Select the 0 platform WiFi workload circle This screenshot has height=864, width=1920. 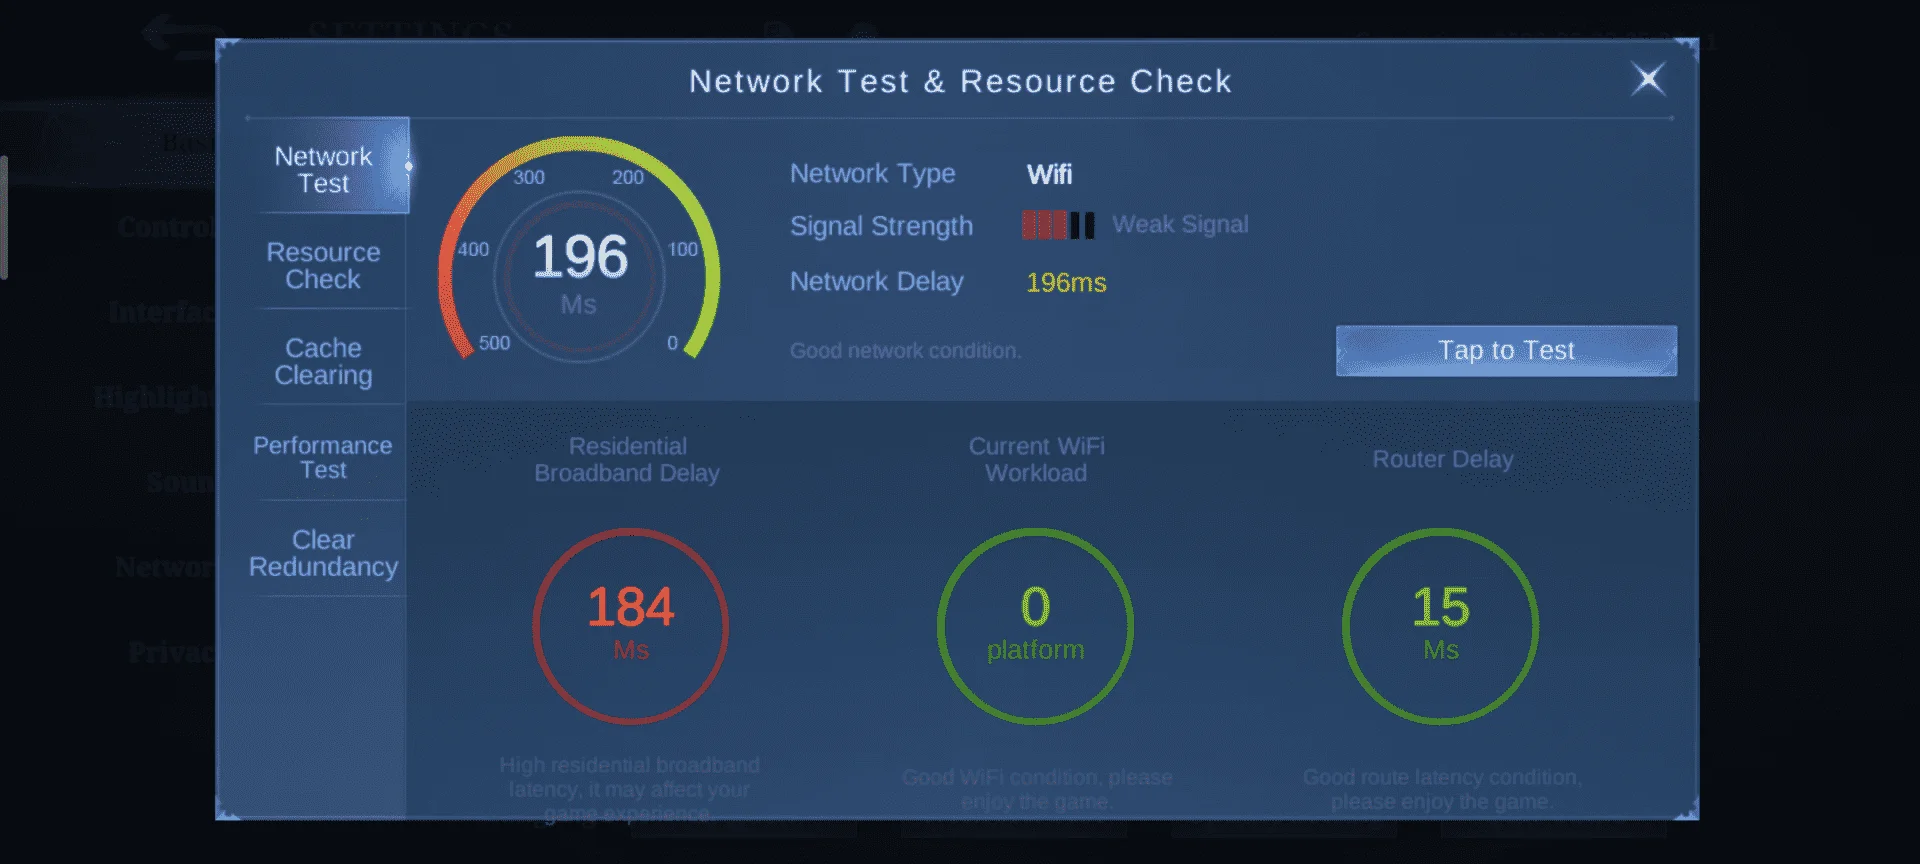click(1035, 626)
